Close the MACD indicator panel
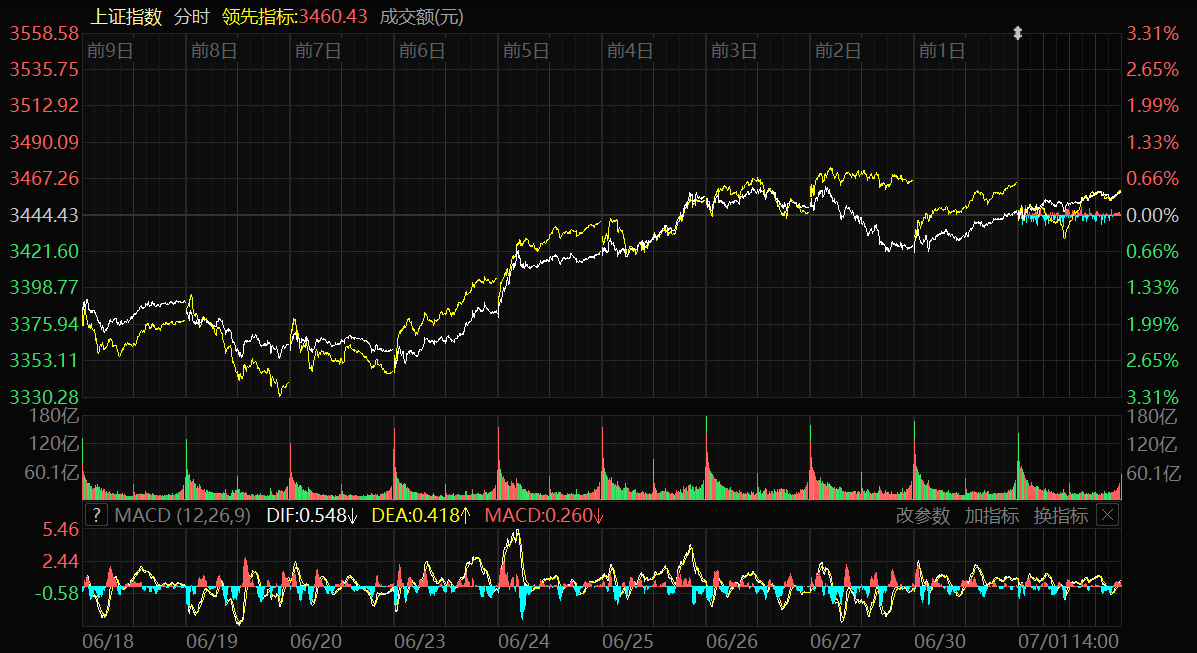This screenshot has width=1197, height=653. 1107,516
